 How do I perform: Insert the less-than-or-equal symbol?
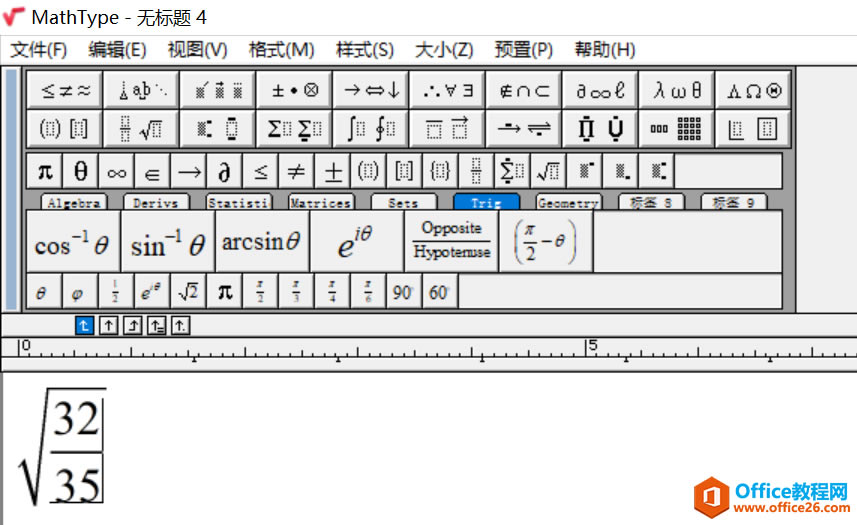(x=260, y=172)
